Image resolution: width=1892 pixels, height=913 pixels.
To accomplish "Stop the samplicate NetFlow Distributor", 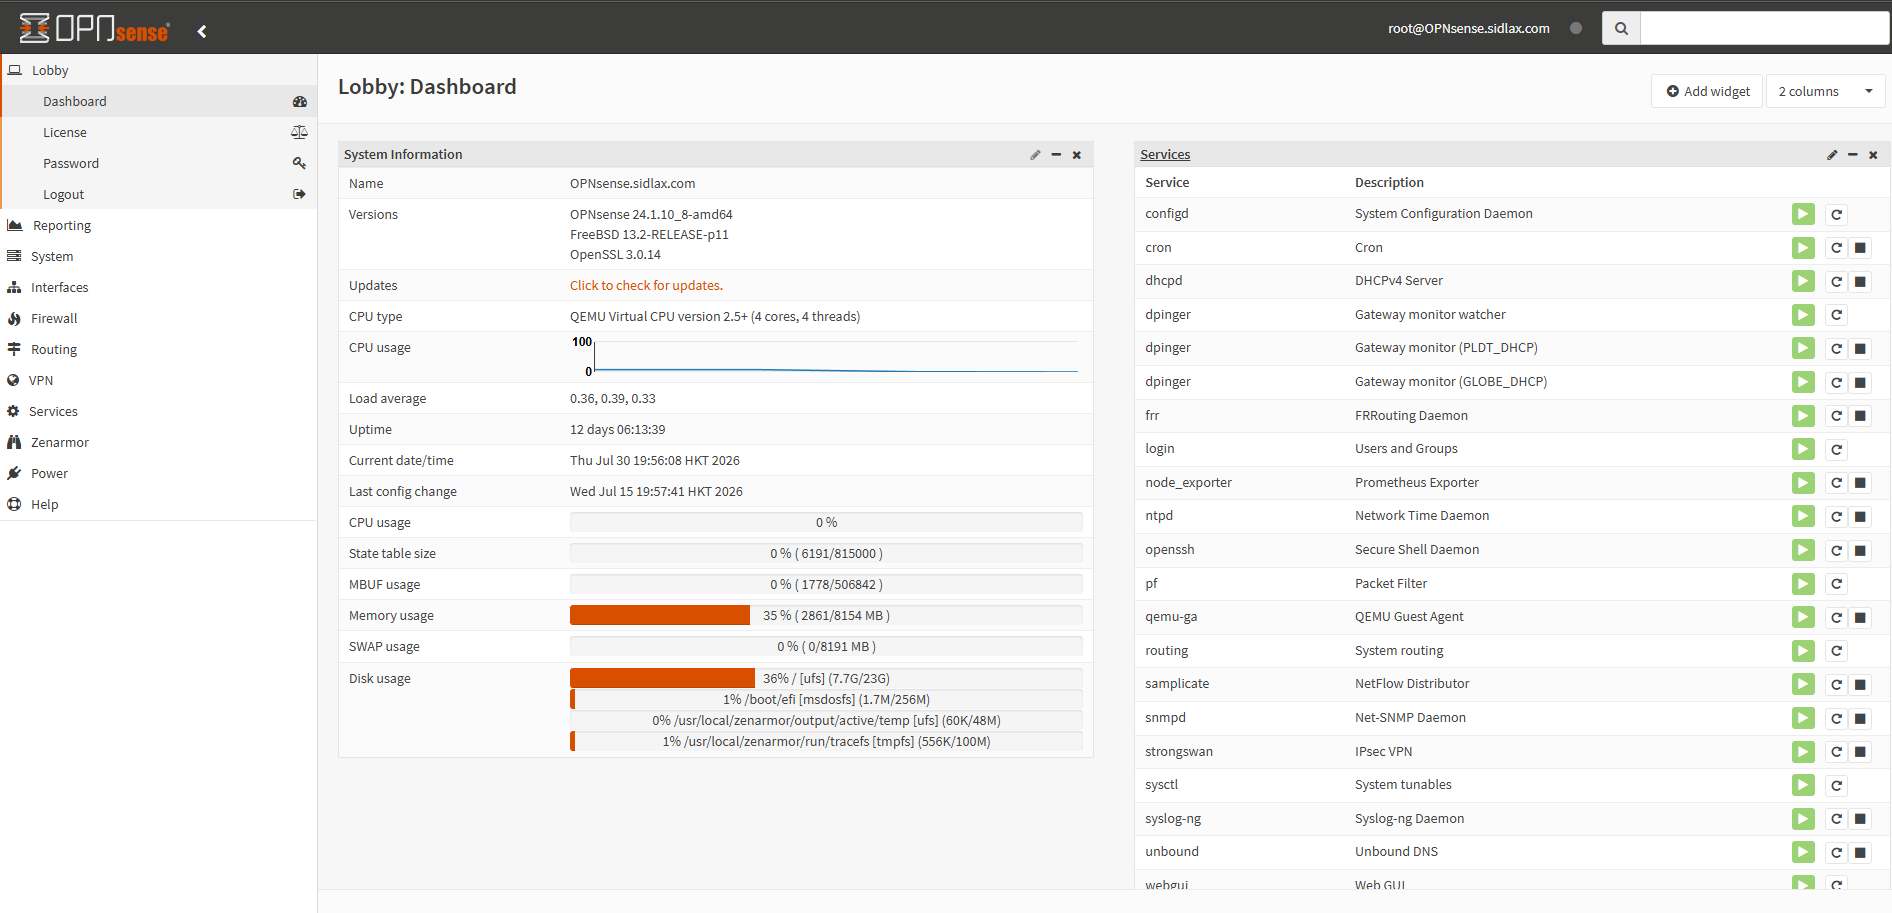I will click(x=1860, y=684).
